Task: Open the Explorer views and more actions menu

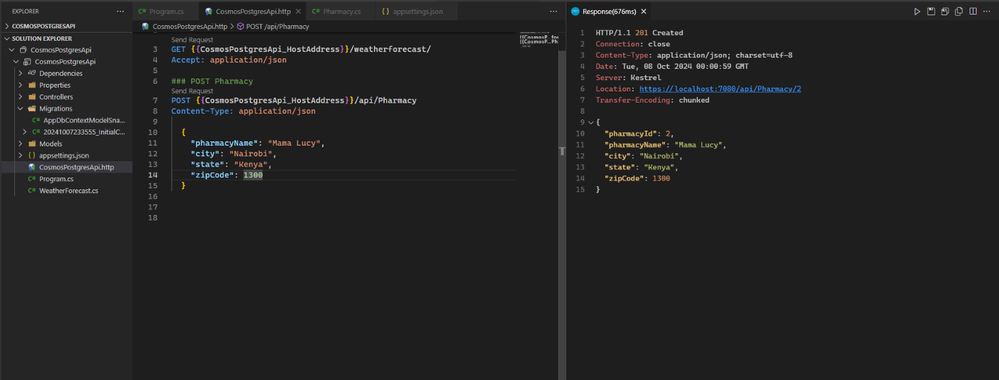Action: pos(120,11)
